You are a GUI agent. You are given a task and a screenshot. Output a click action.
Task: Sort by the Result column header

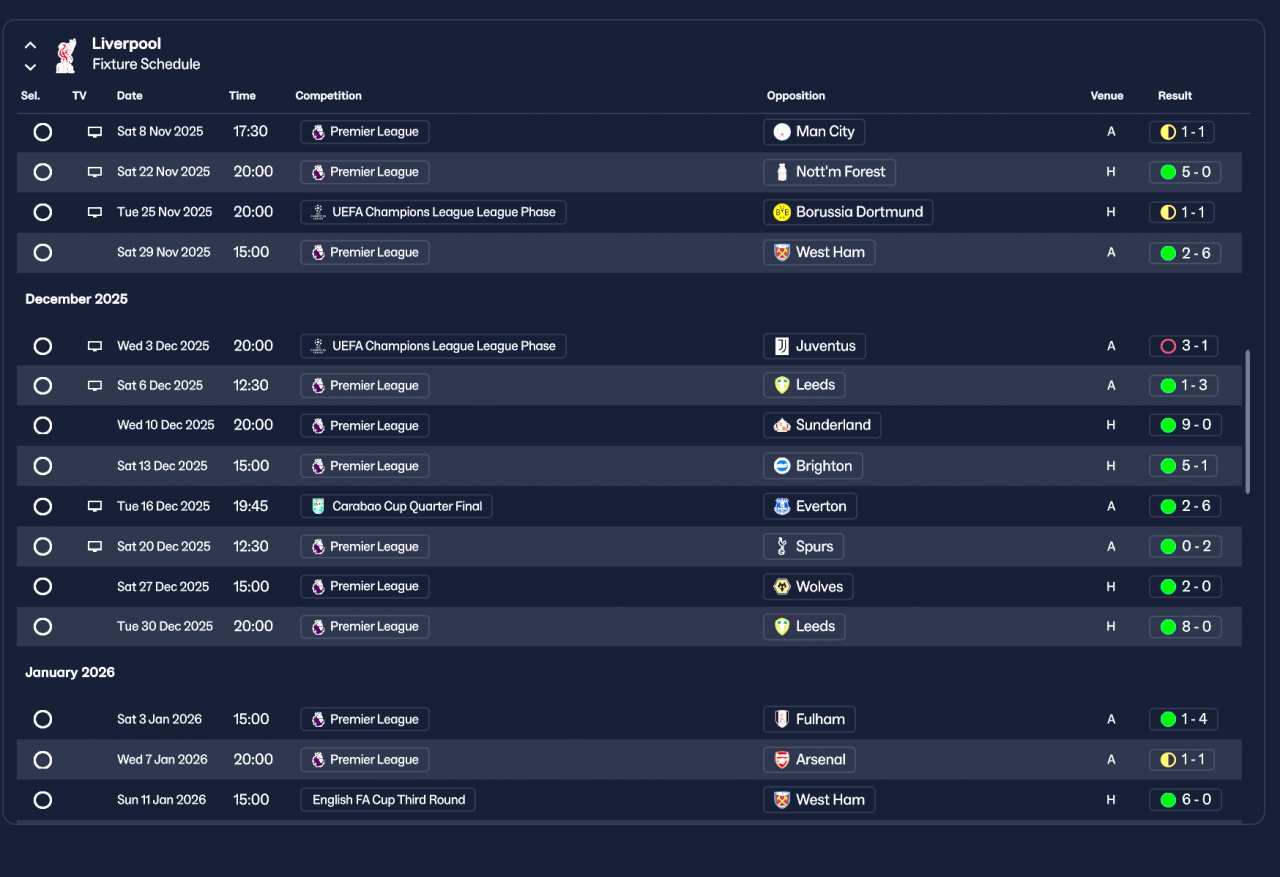[x=1175, y=96]
